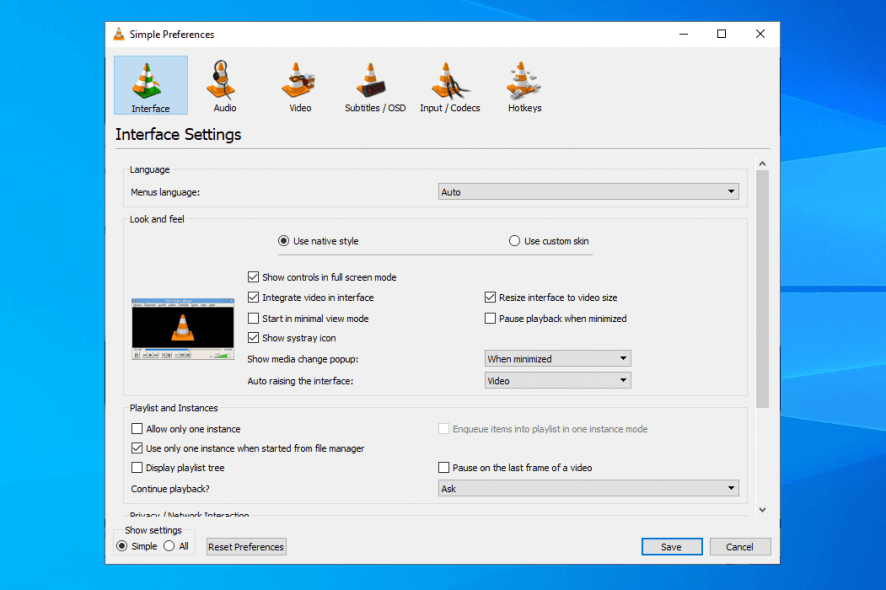Open the Menus language dropdown
Image resolution: width=886 pixels, height=590 pixels.
coord(588,192)
